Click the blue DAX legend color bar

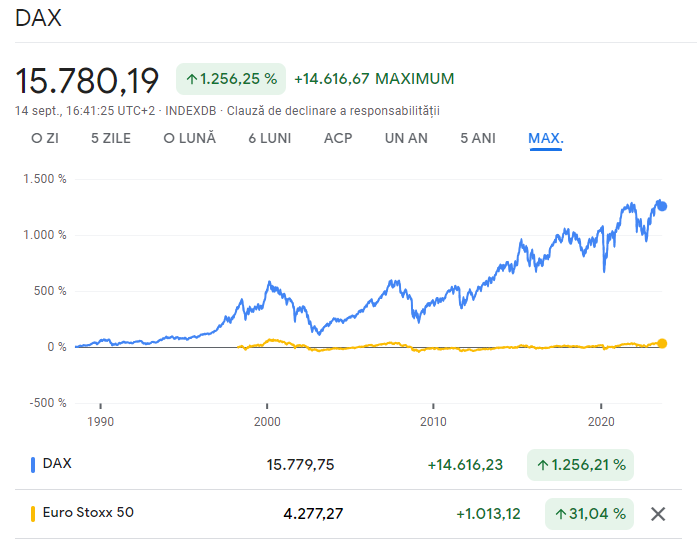click(x=33, y=464)
